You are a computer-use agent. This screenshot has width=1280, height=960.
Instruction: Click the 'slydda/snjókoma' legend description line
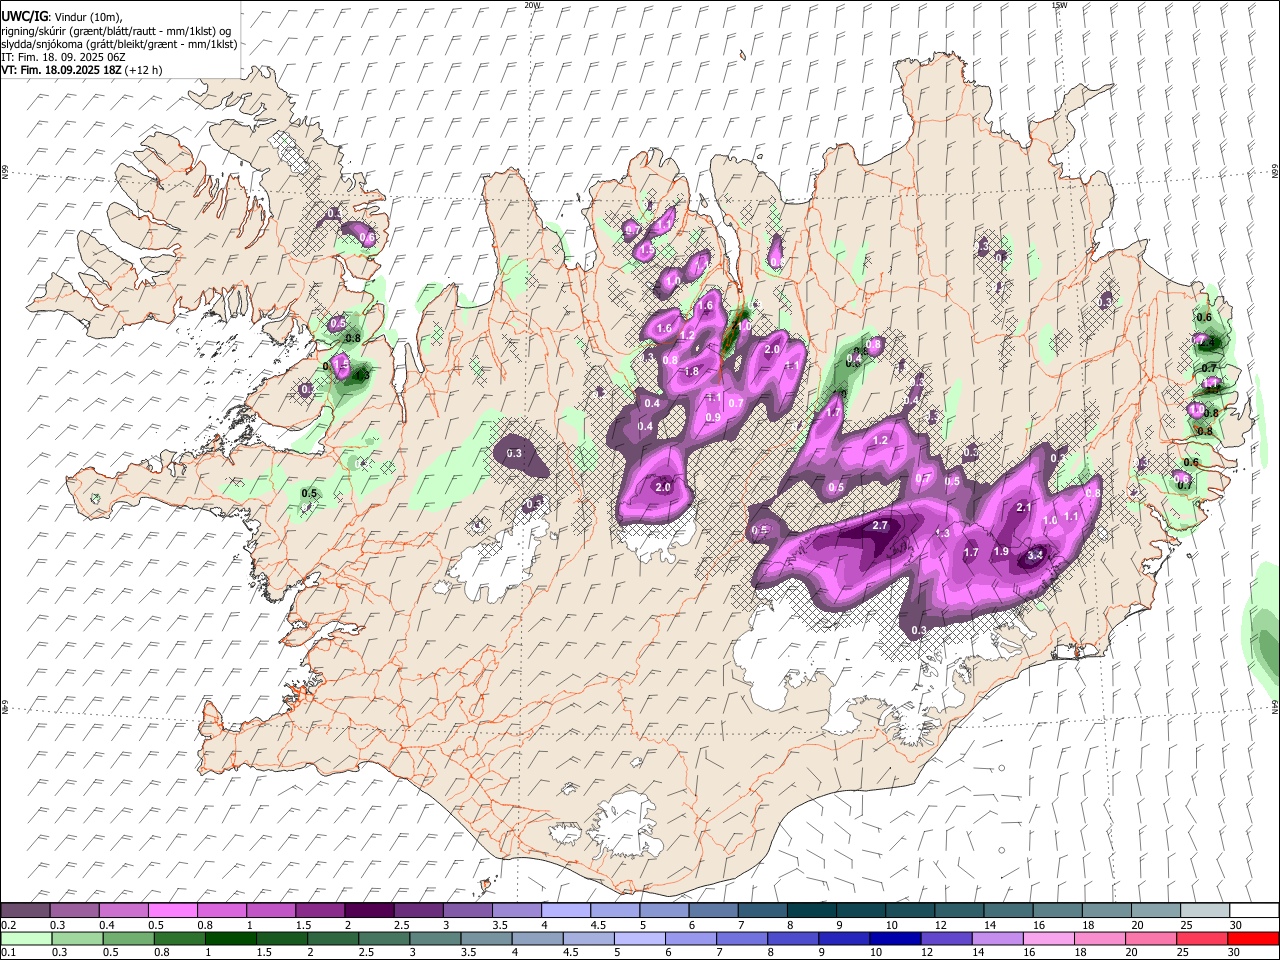120,44
